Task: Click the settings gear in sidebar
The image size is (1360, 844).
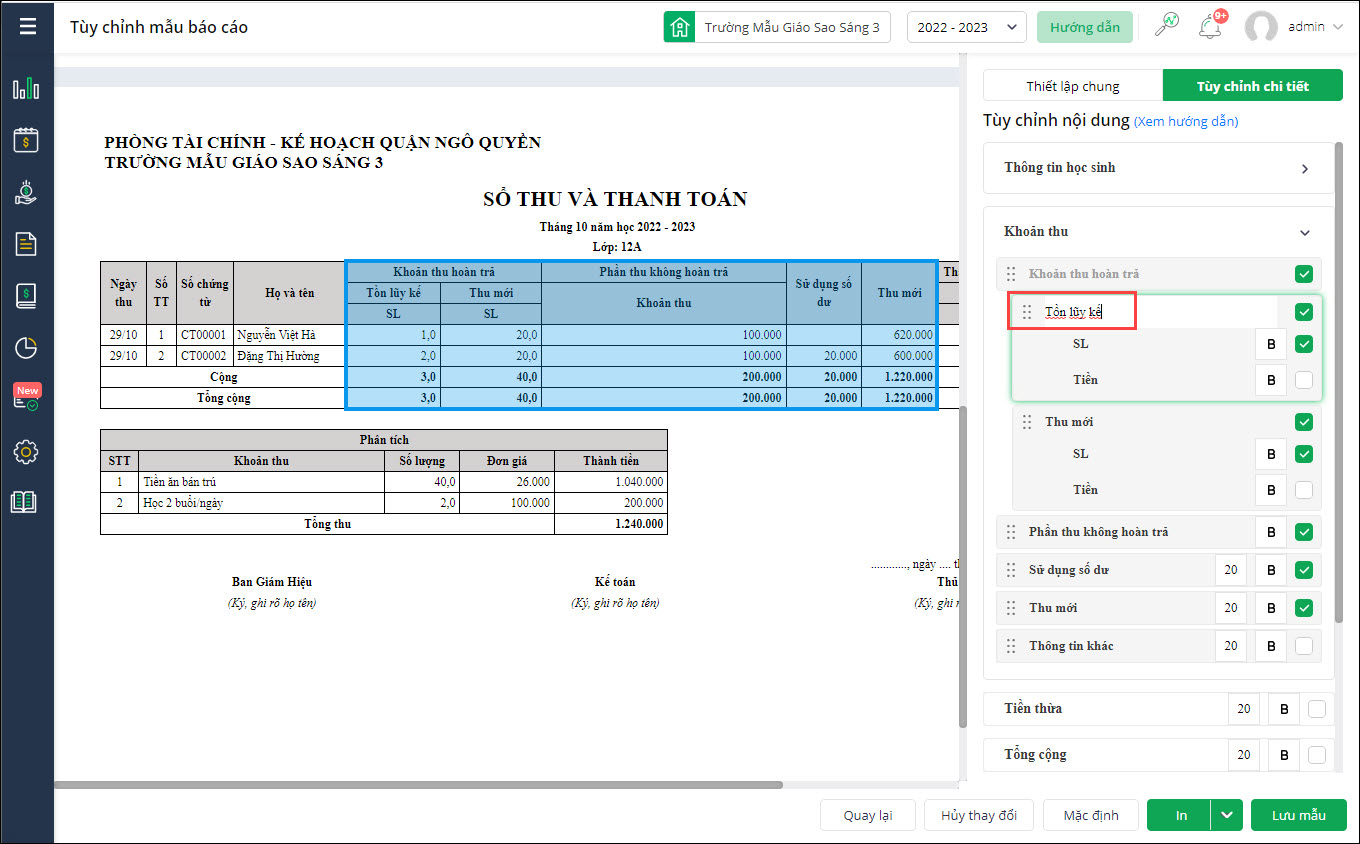Action: pyautogui.click(x=26, y=452)
